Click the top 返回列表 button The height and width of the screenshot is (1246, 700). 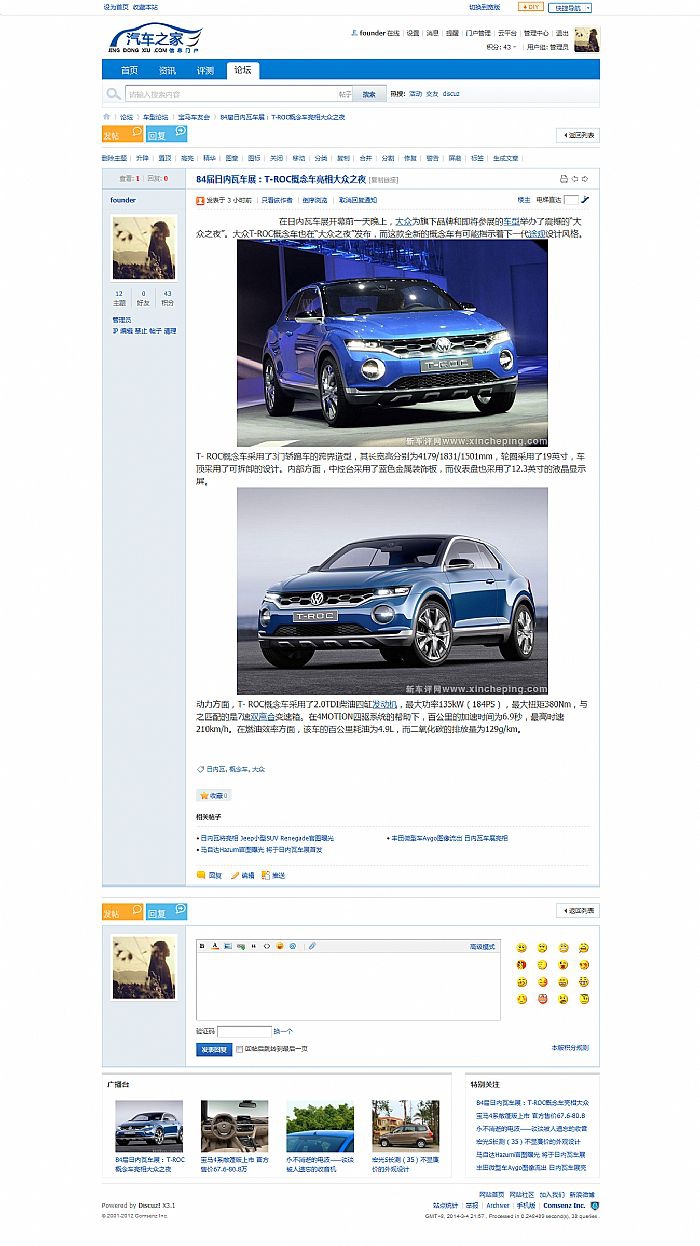pyautogui.click(x=578, y=135)
